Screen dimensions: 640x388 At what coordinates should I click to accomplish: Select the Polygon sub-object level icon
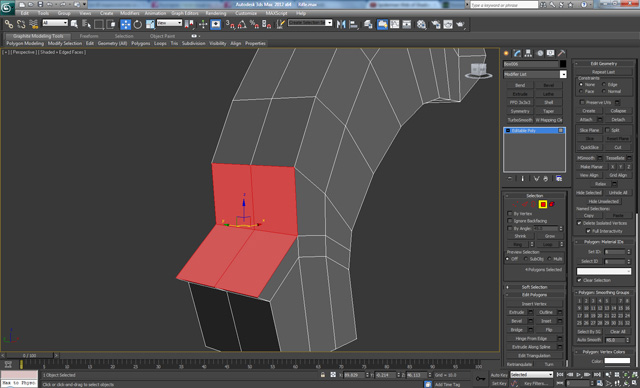pos(543,204)
